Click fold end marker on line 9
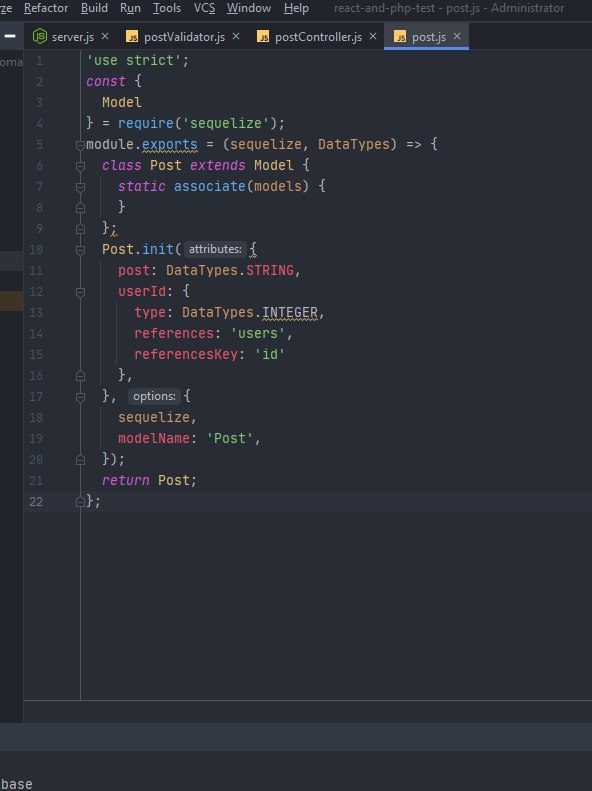592x791 pixels. (x=80, y=229)
